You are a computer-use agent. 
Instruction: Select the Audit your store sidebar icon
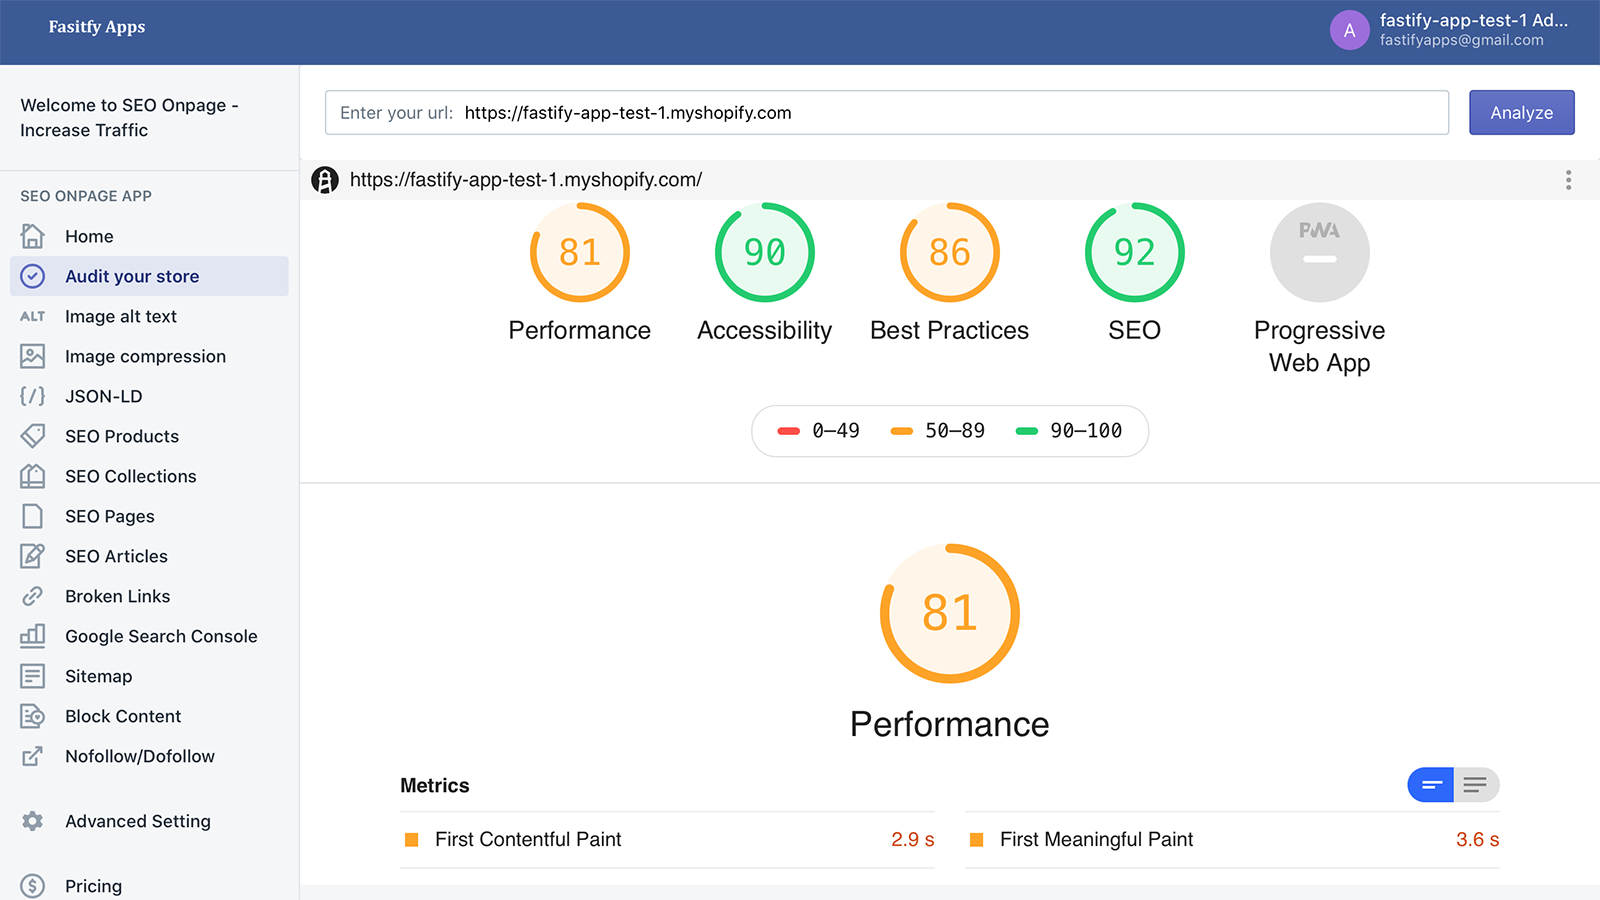pos(33,276)
